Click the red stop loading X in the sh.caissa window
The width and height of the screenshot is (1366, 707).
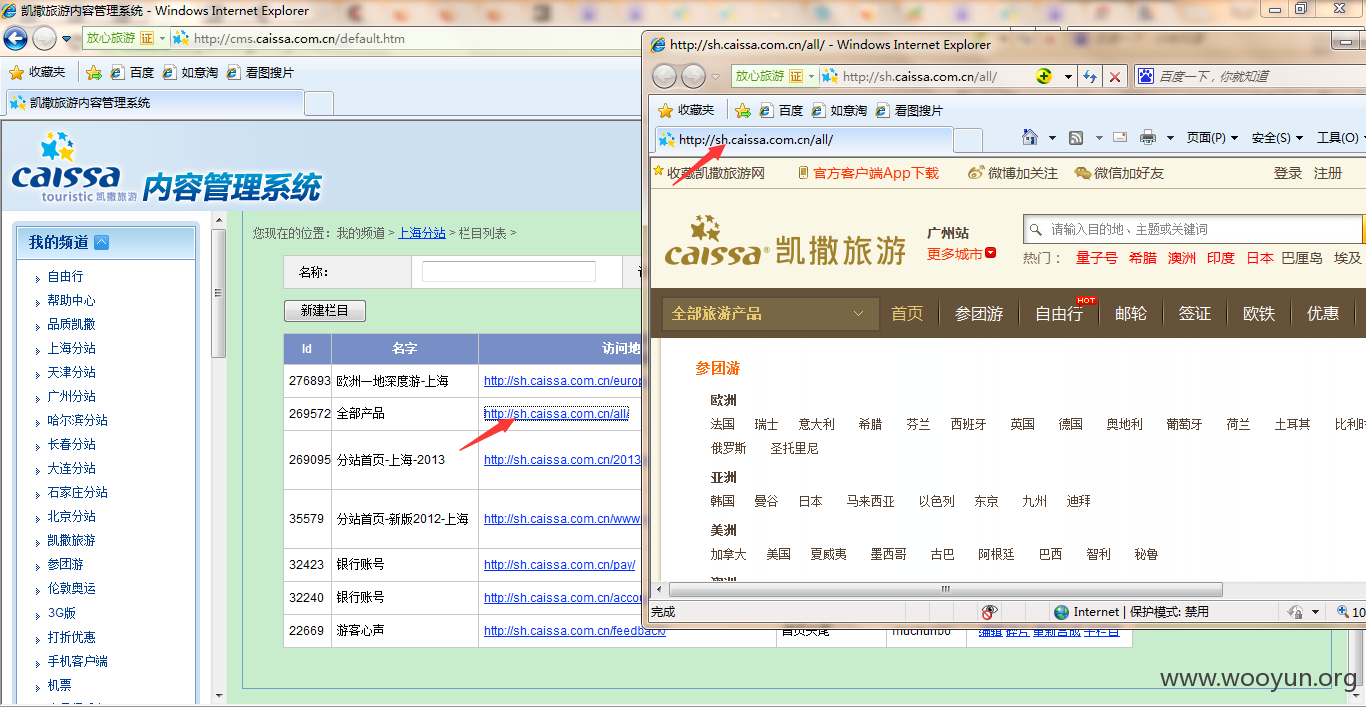coord(1115,76)
